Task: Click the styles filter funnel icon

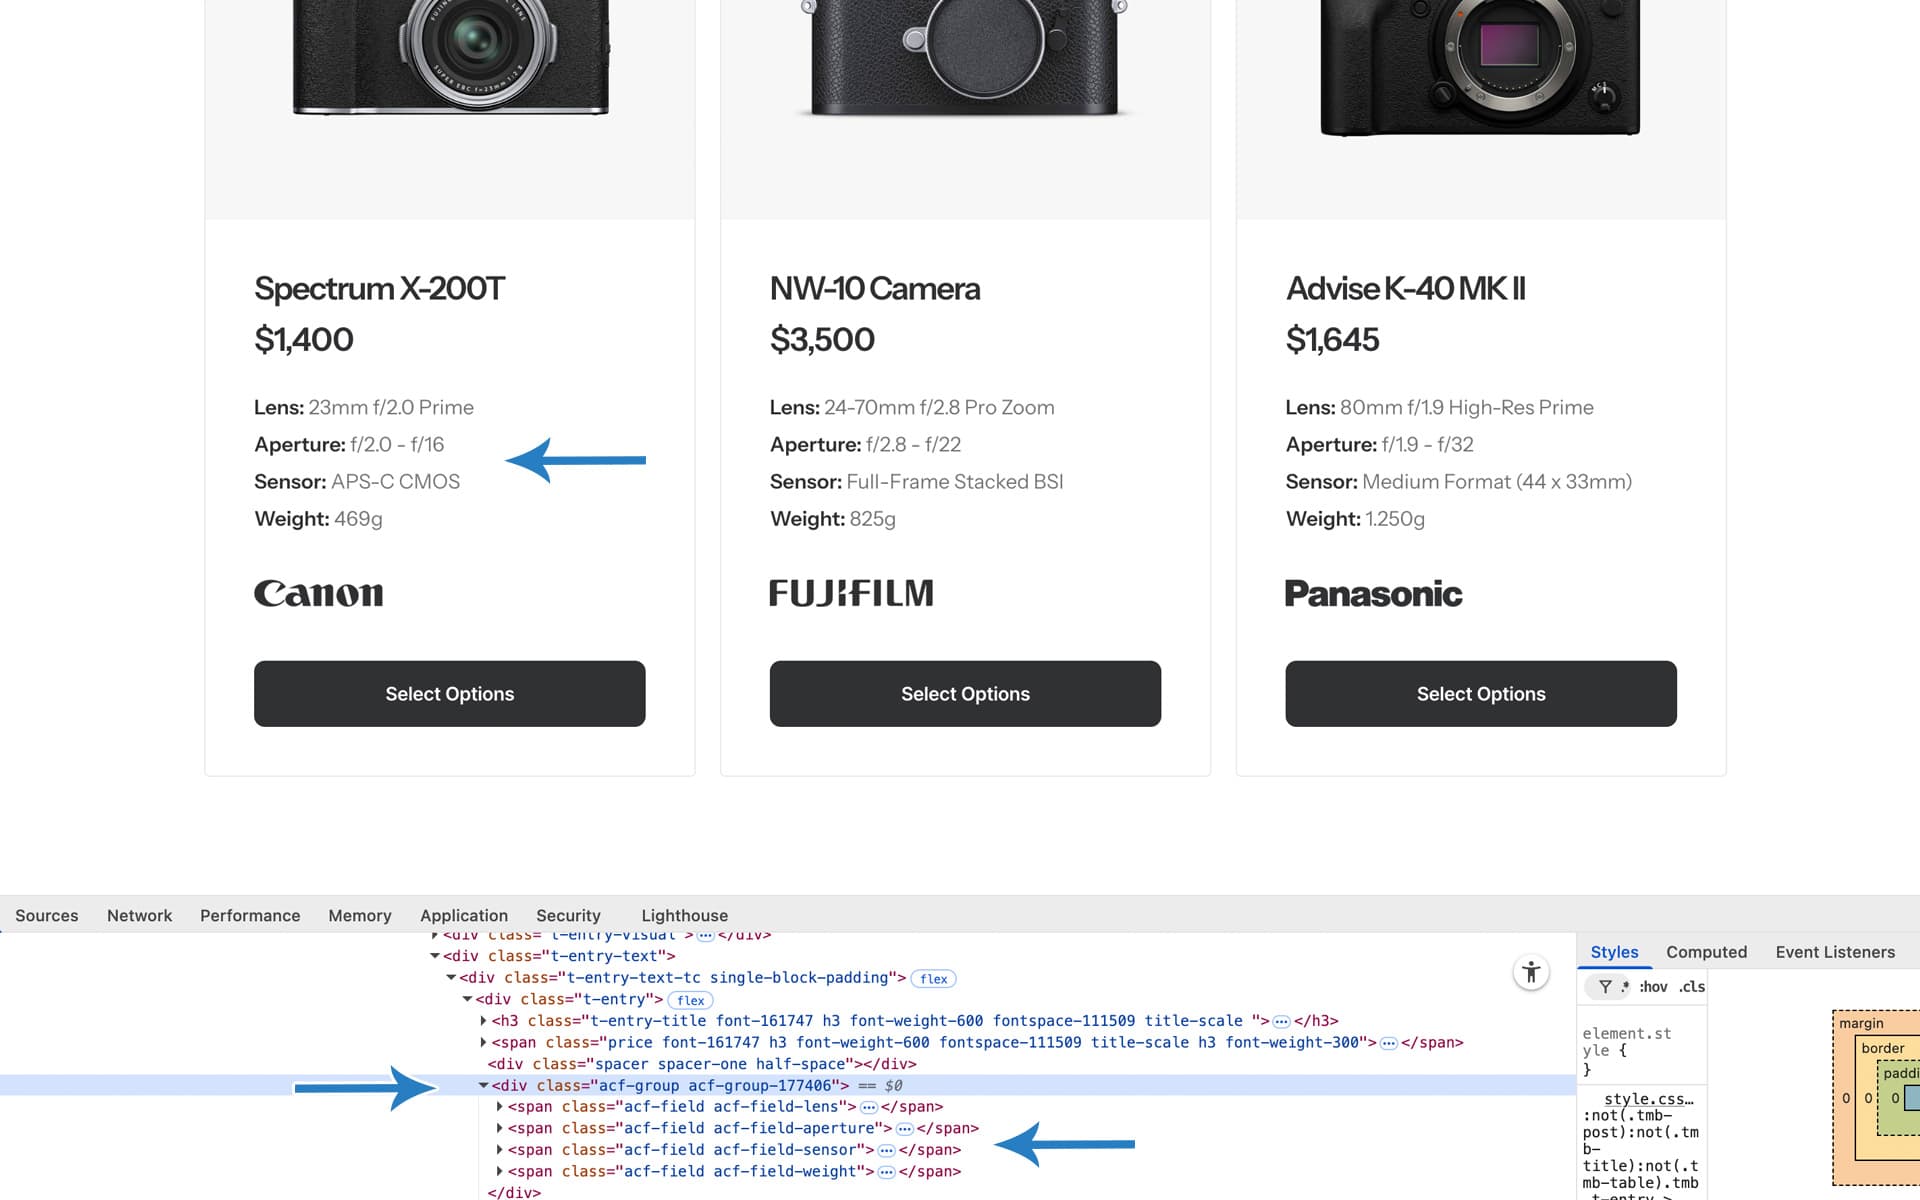Action: [1604, 987]
